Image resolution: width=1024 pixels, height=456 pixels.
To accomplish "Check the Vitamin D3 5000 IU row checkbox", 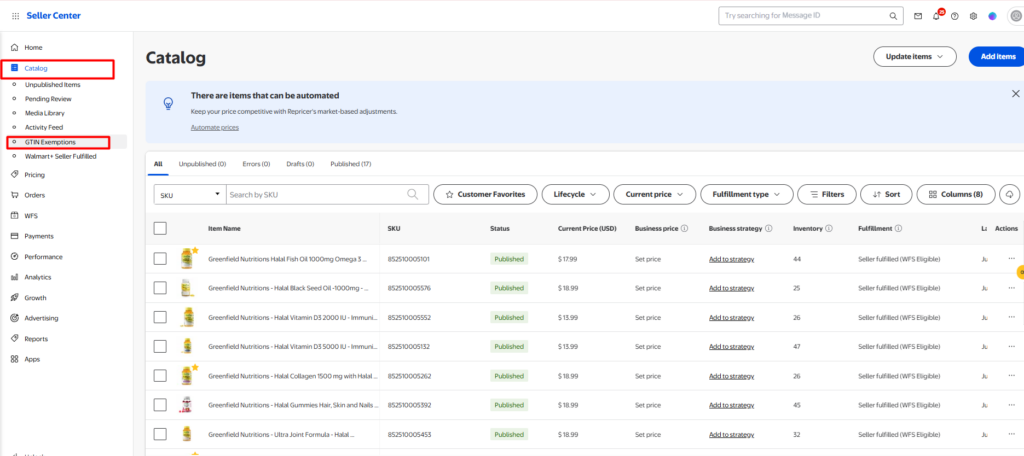I will (160, 346).
